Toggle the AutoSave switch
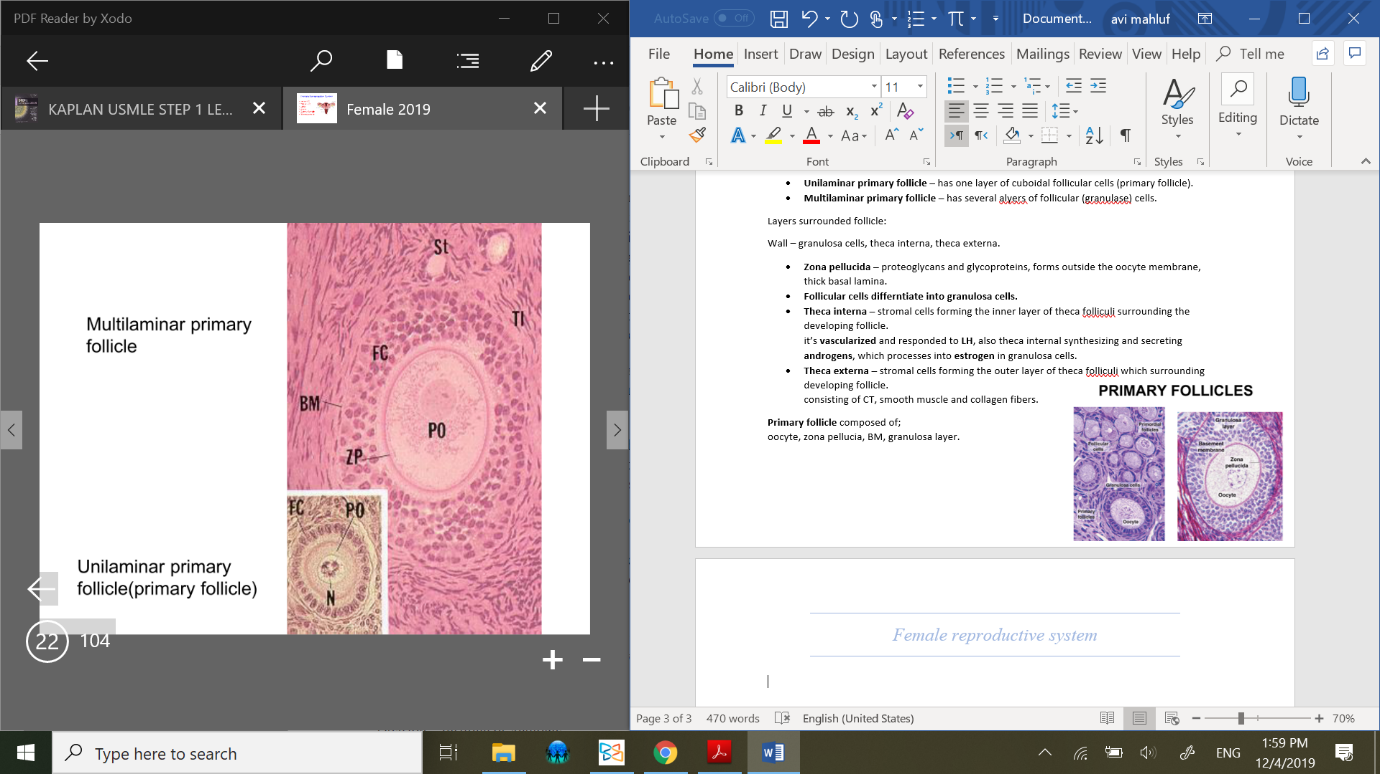1380x774 pixels. point(734,19)
